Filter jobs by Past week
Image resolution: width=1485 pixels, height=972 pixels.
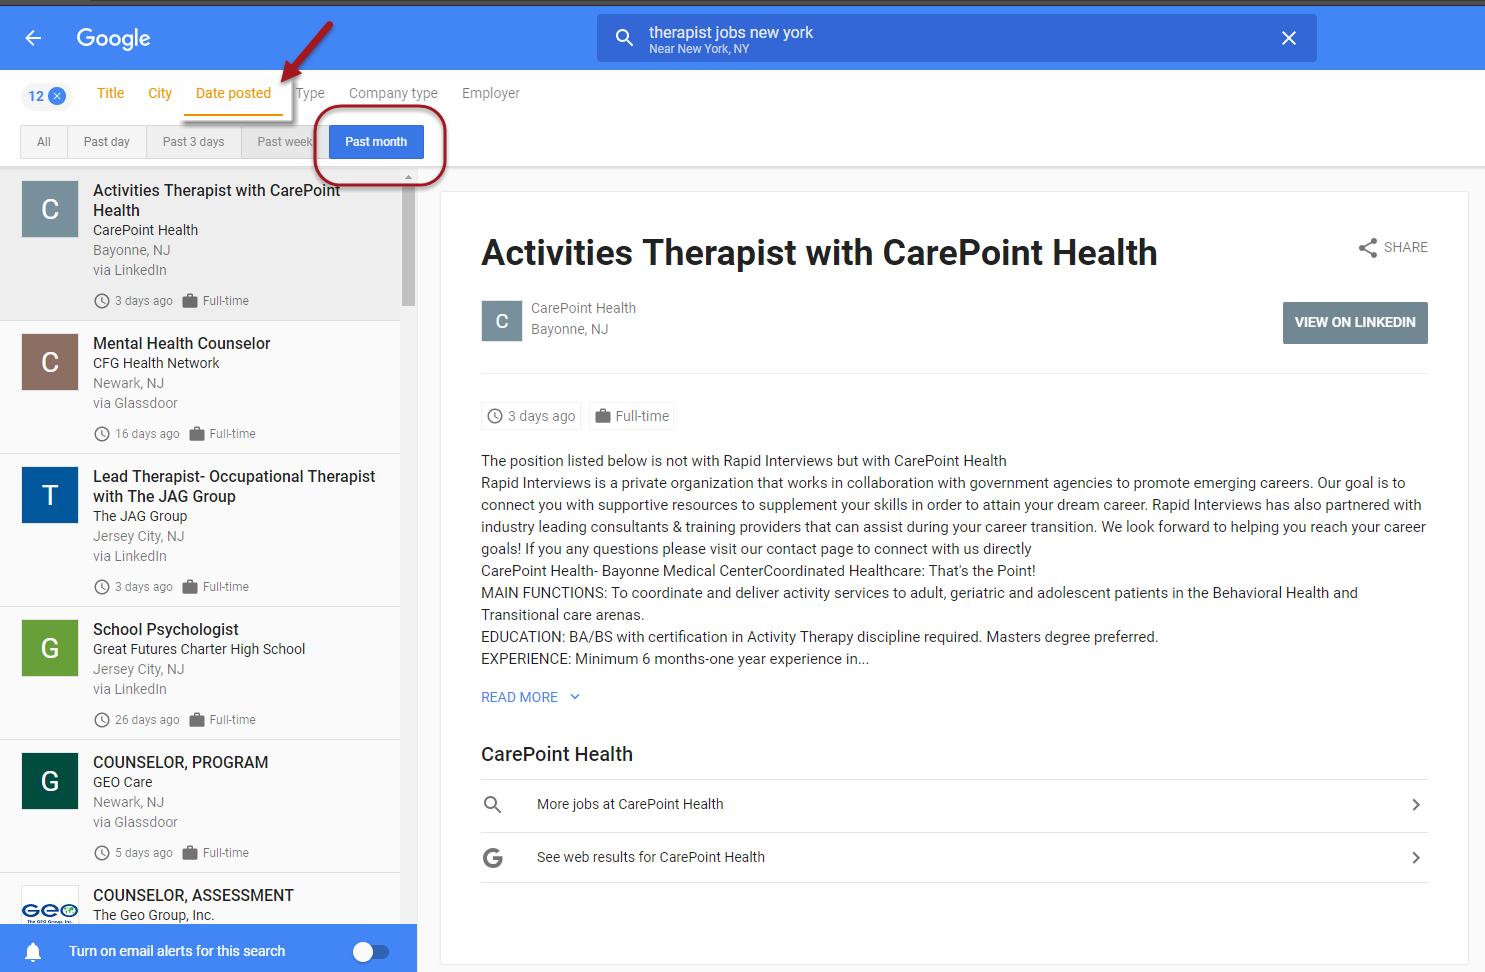(x=283, y=142)
